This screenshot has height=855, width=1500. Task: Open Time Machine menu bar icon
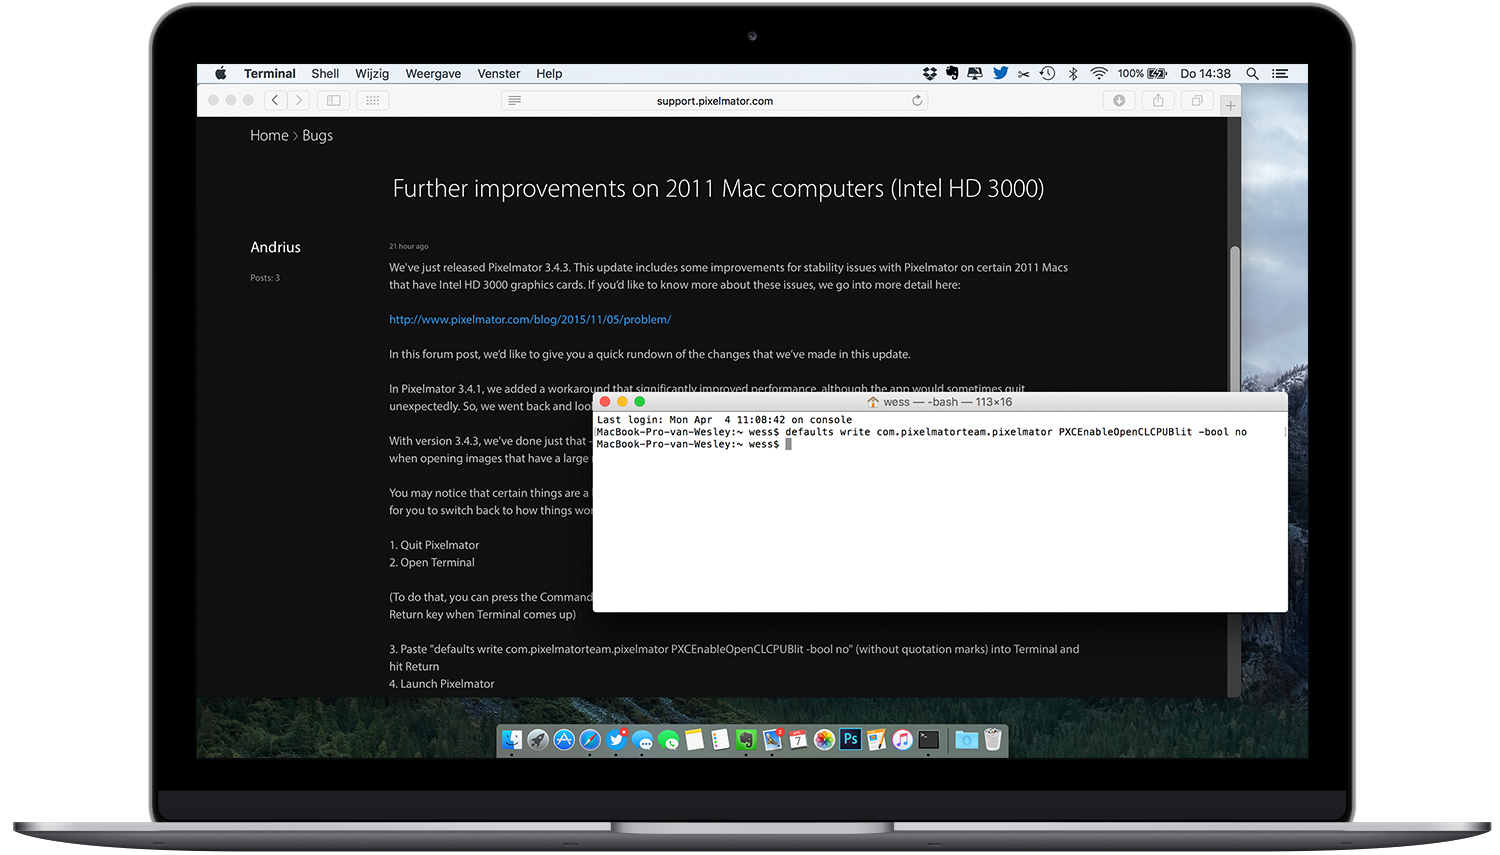(1047, 74)
